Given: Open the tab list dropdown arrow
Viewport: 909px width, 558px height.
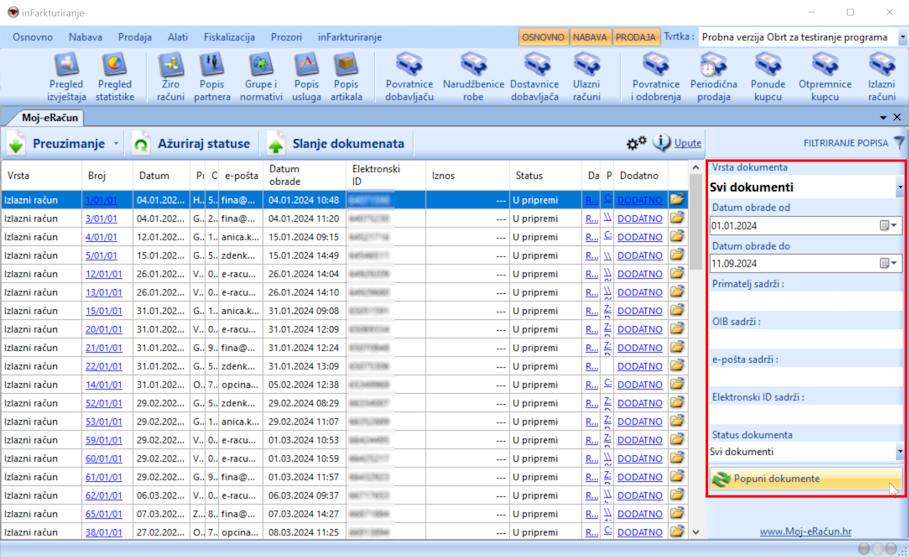Looking at the screenshot, I should coord(883,118).
